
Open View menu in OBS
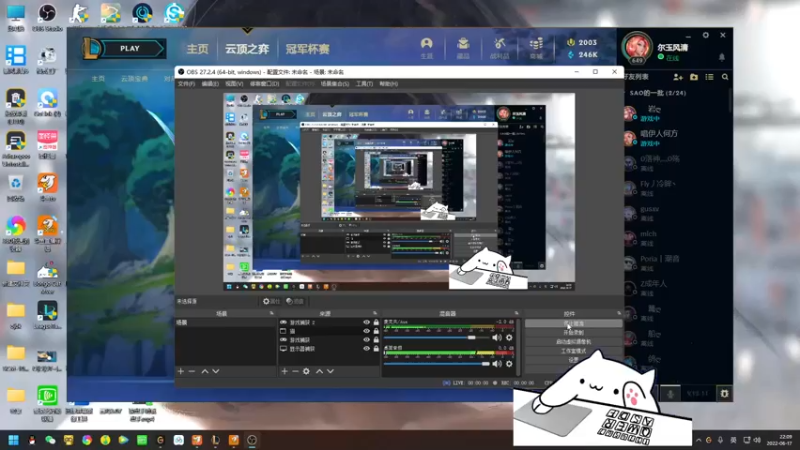pyautogui.click(x=234, y=84)
